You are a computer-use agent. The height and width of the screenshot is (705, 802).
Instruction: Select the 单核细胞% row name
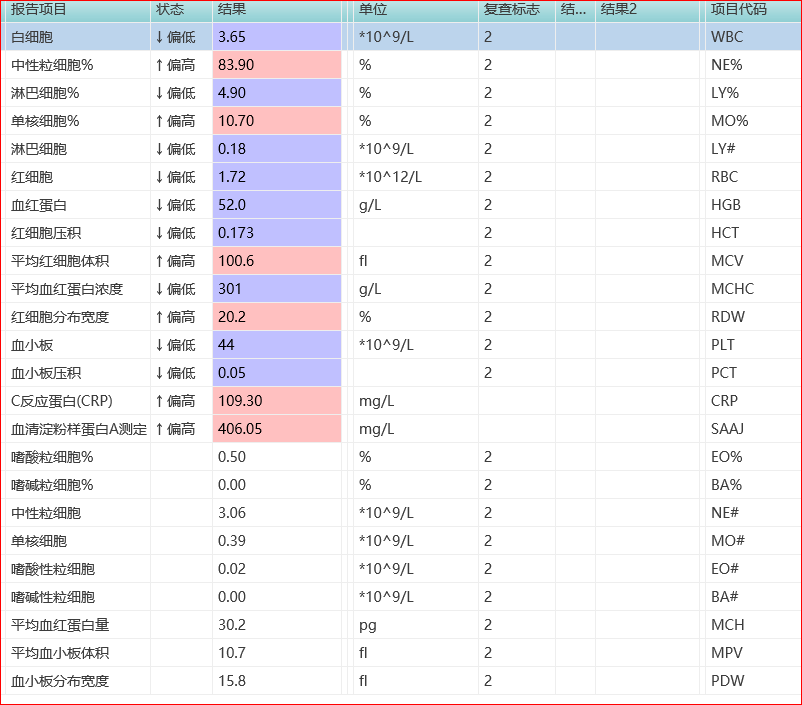point(46,121)
